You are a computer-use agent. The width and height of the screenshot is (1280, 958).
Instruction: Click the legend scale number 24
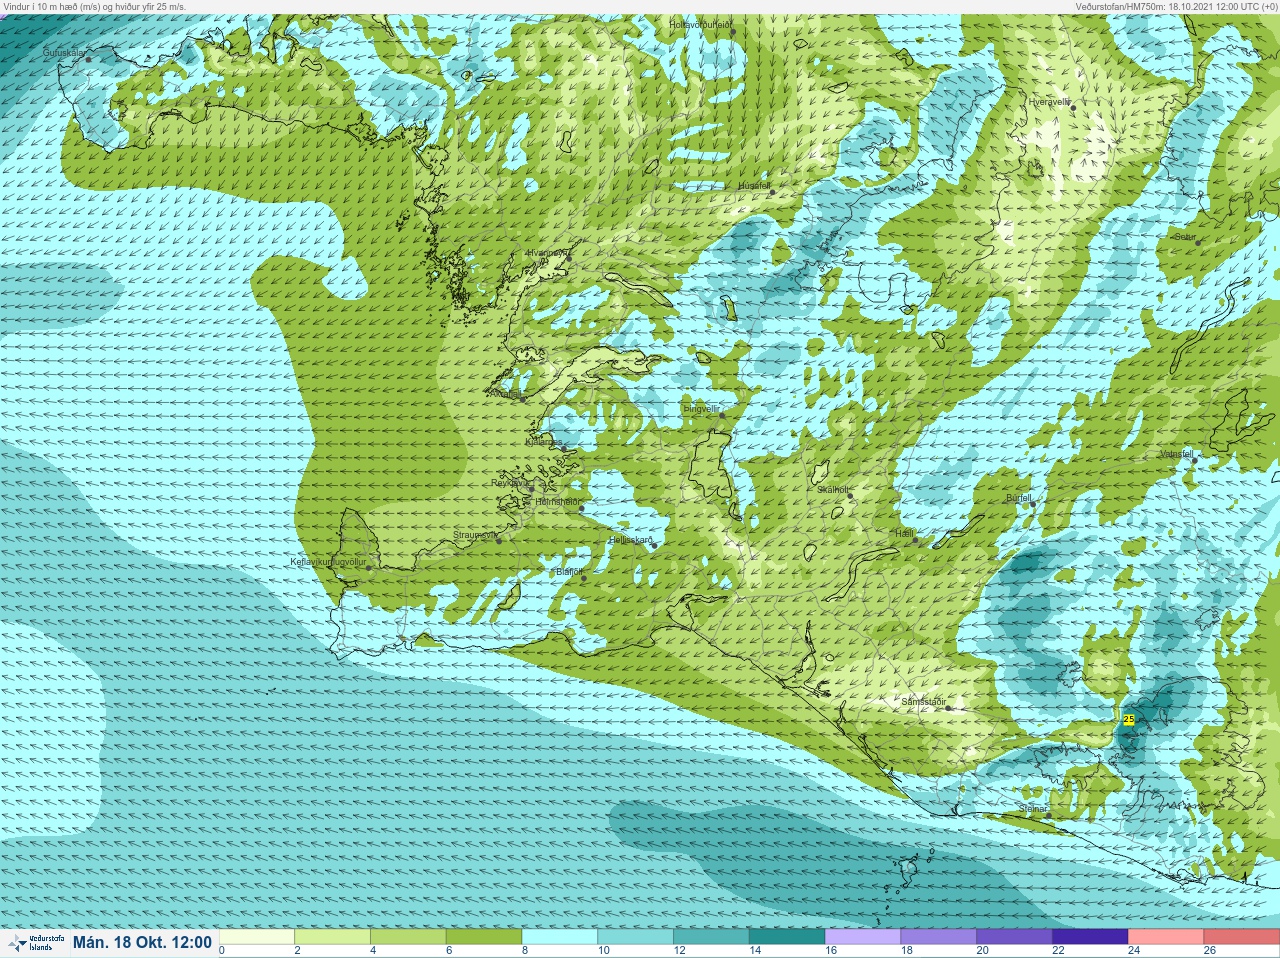(1133, 951)
